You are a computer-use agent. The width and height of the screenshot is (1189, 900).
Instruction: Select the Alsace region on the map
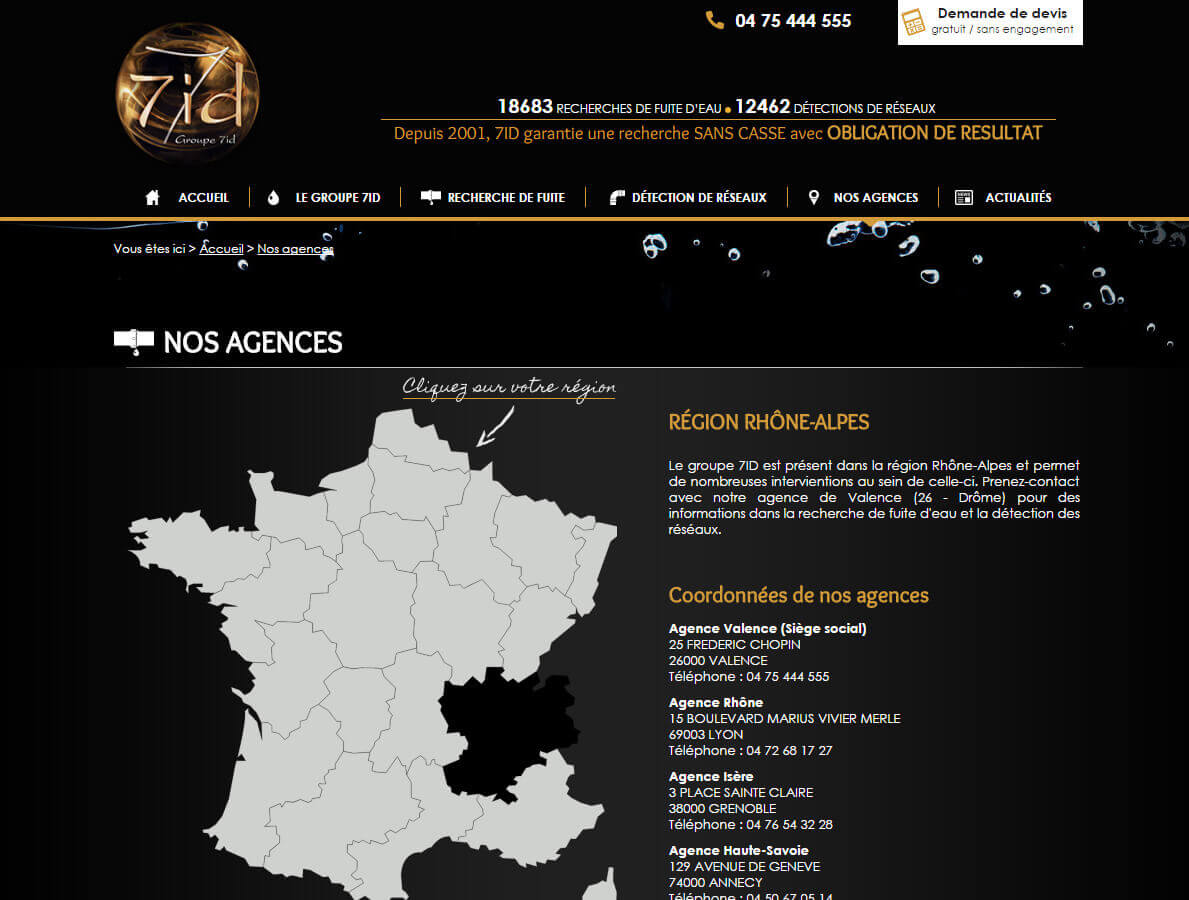click(595, 565)
